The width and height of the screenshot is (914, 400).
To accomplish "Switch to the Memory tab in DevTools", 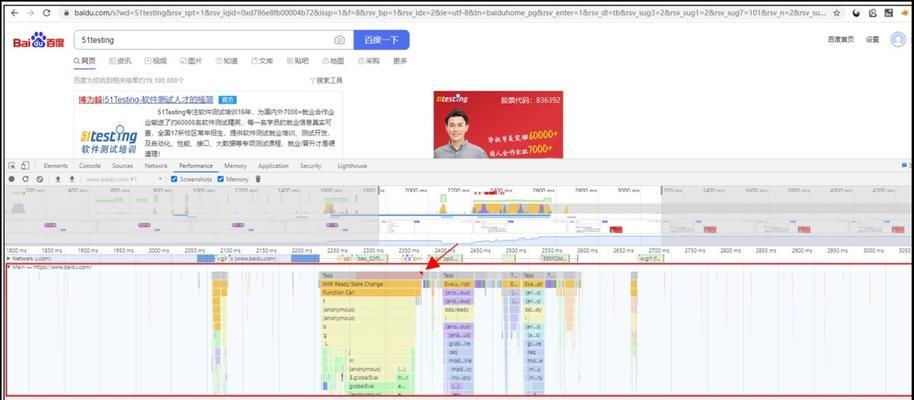I will pos(235,166).
